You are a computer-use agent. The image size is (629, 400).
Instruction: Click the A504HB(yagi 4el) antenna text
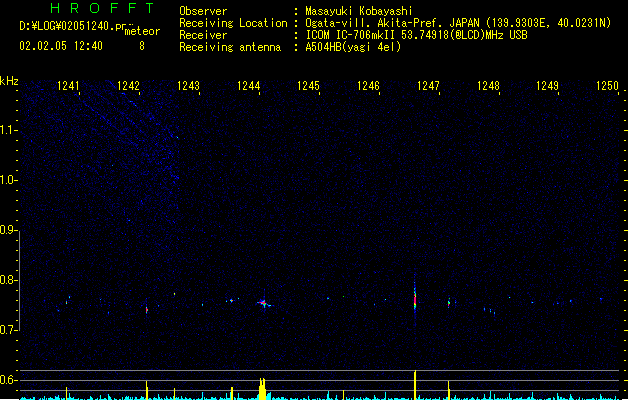coord(353,47)
